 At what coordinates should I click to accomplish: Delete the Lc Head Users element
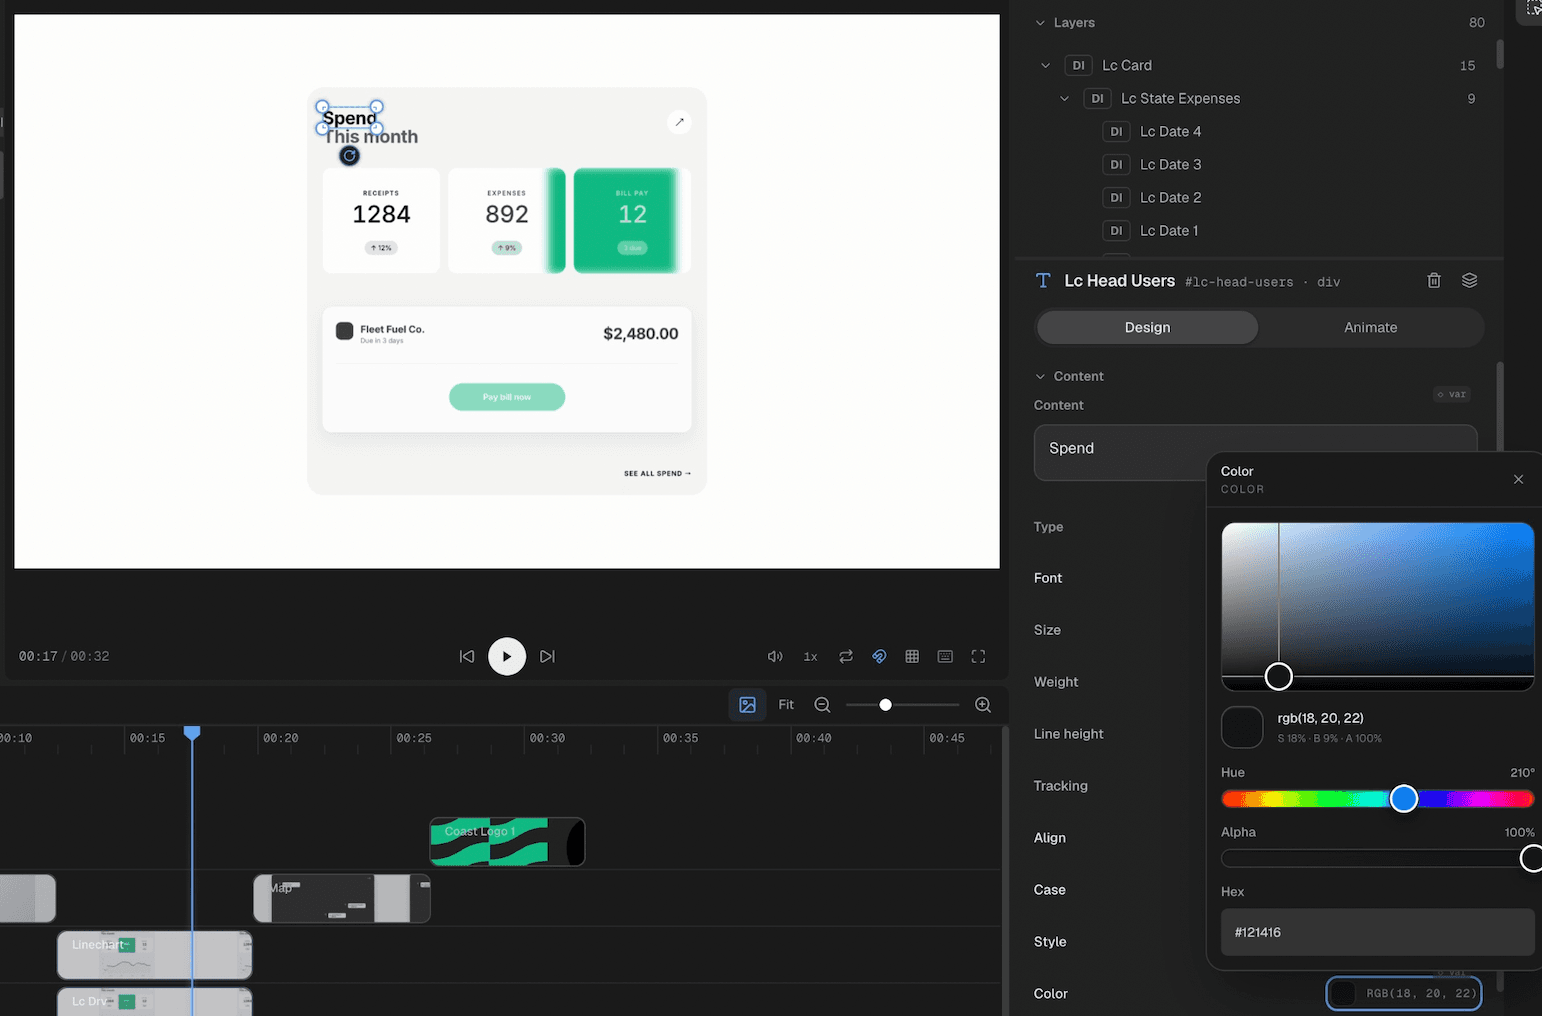pyautogui.click(x=1433, y=281)
